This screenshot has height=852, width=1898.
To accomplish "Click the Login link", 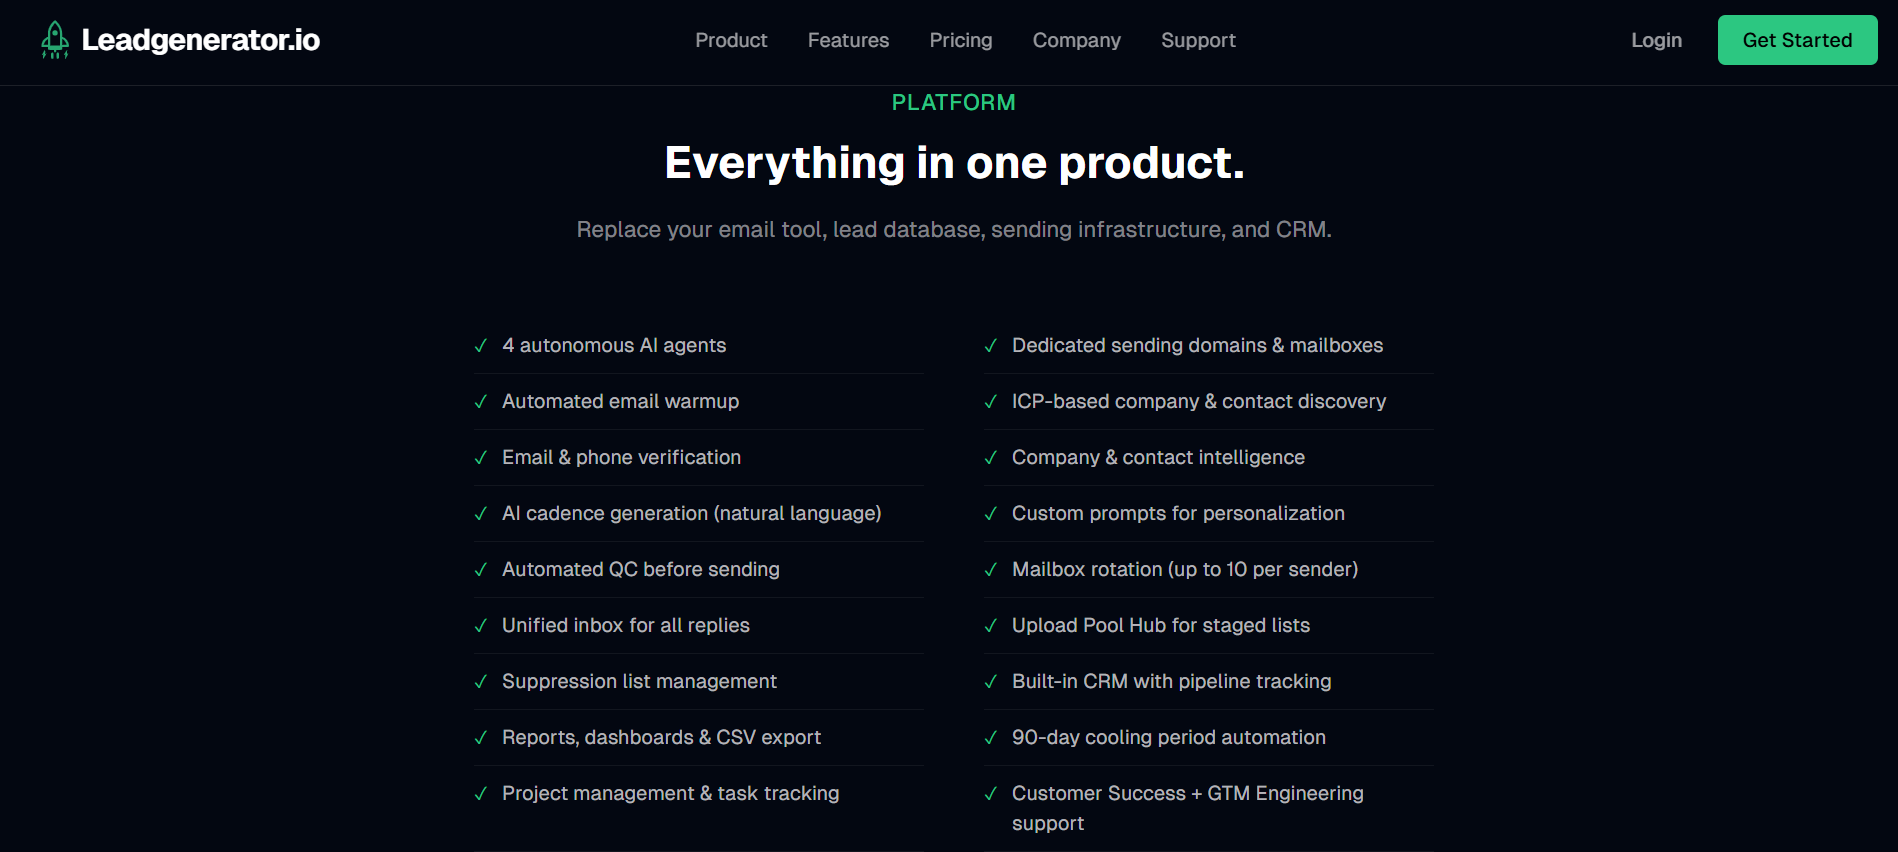I will point(1656,40).
